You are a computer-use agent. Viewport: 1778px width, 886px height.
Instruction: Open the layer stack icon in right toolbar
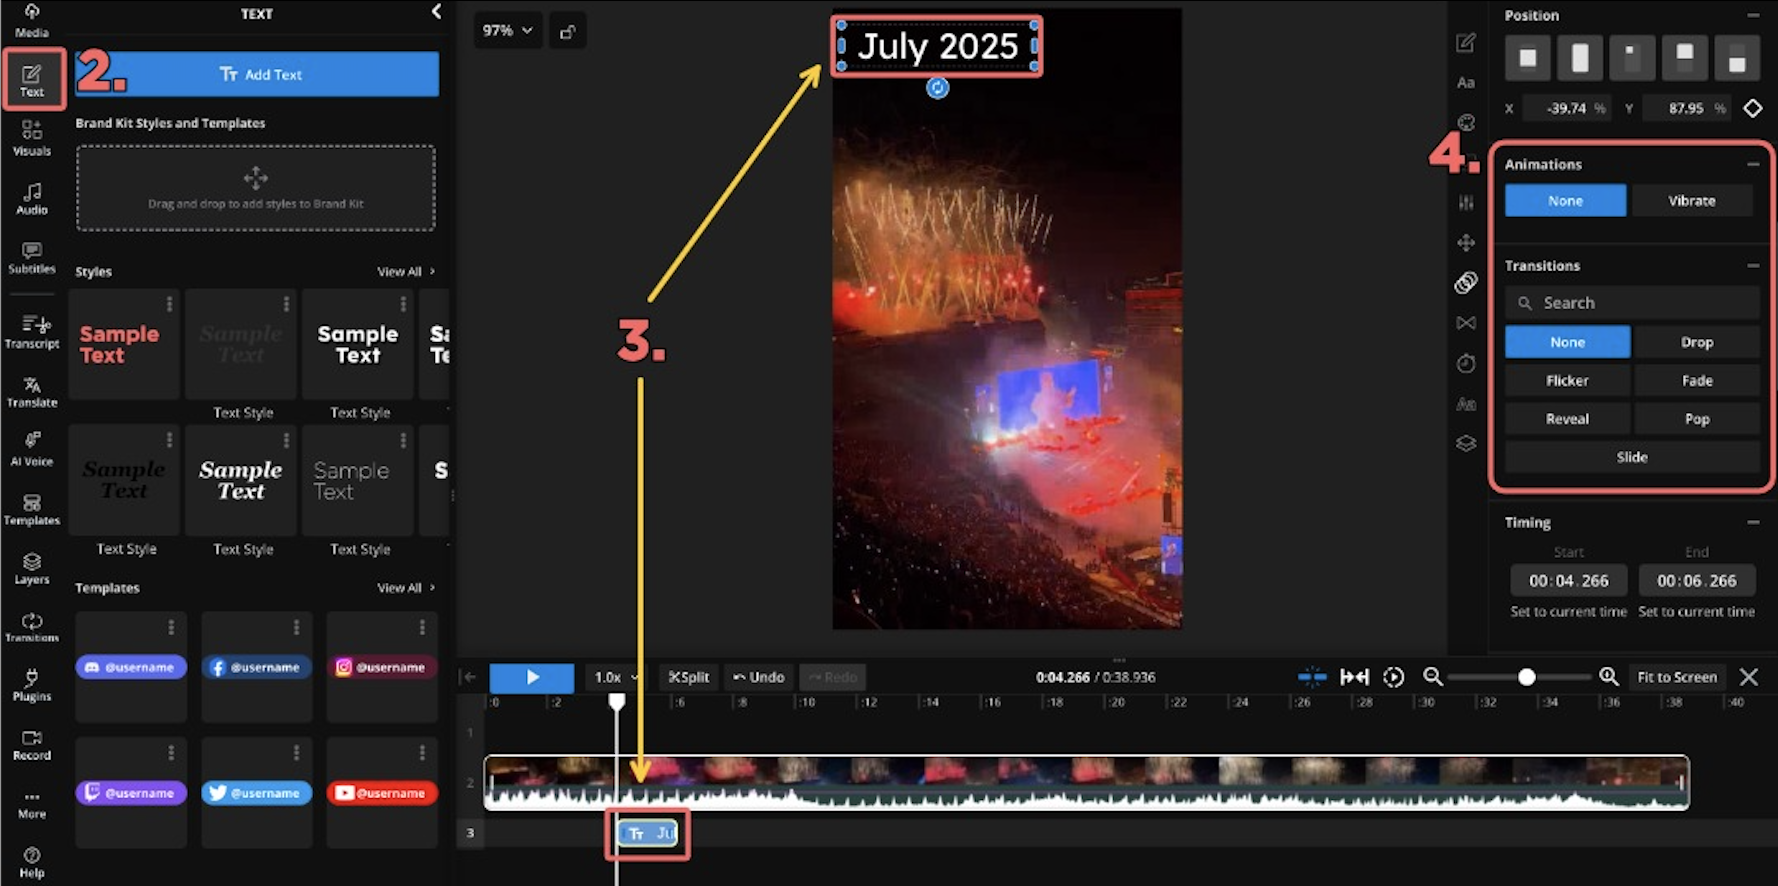[x=1466, y=443]
